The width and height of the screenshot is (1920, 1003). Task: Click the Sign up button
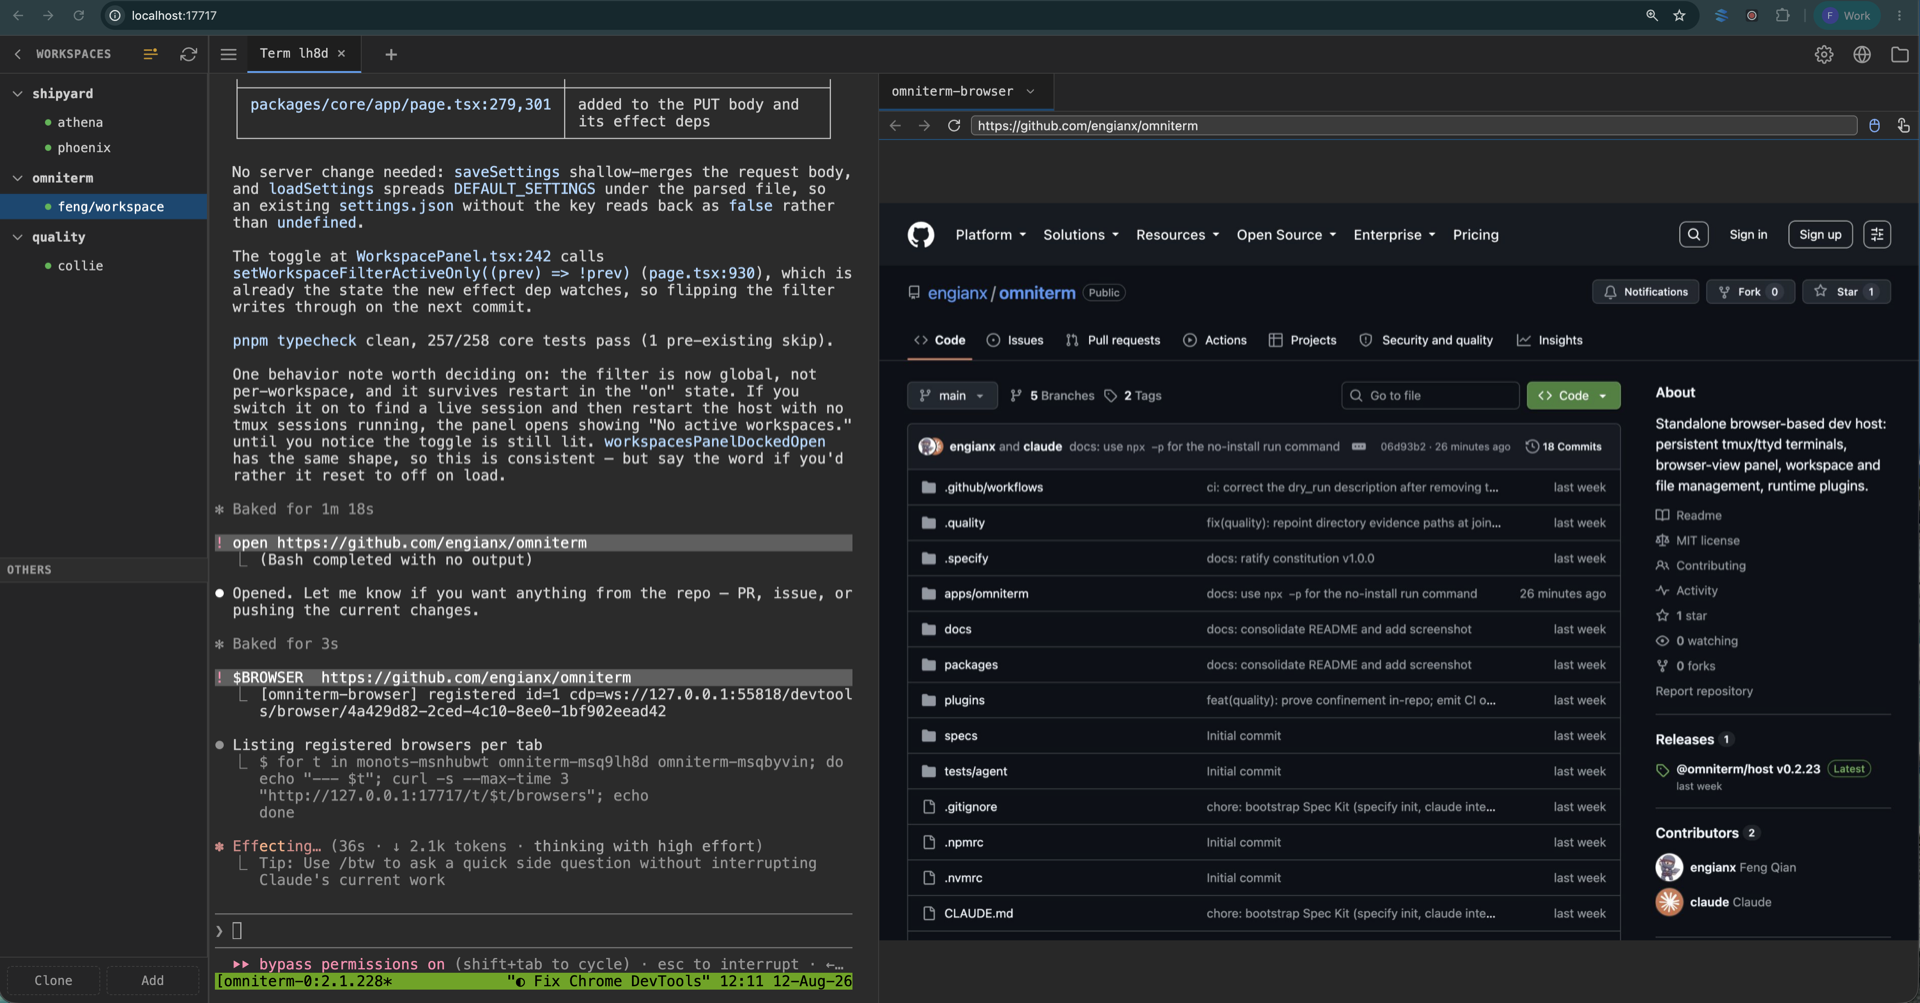point(1820,235)
